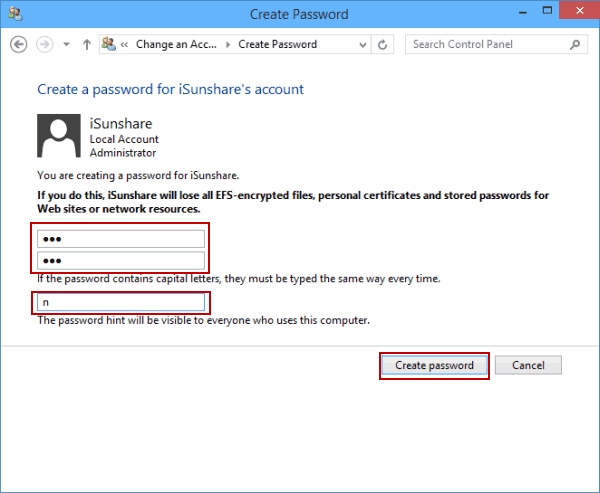Click the Back navigation arrow
This screenshot has width=600, height=493.
[18, 45]
